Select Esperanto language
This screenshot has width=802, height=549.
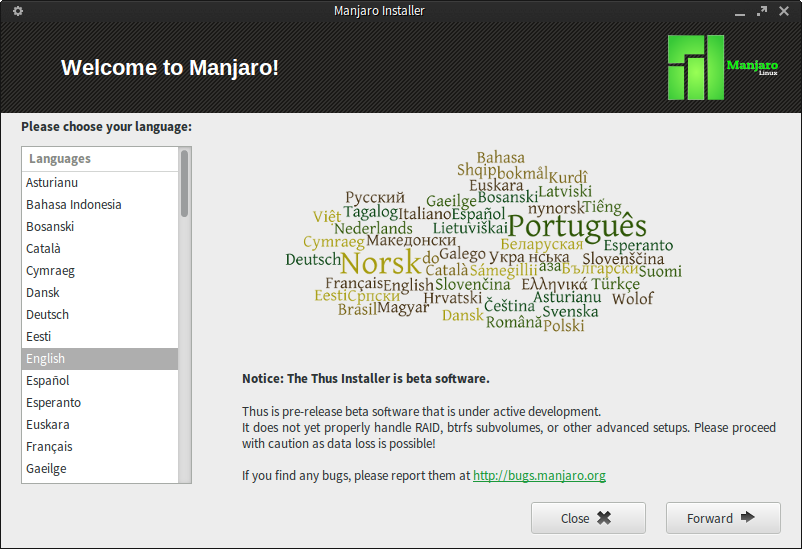(100, 403)
